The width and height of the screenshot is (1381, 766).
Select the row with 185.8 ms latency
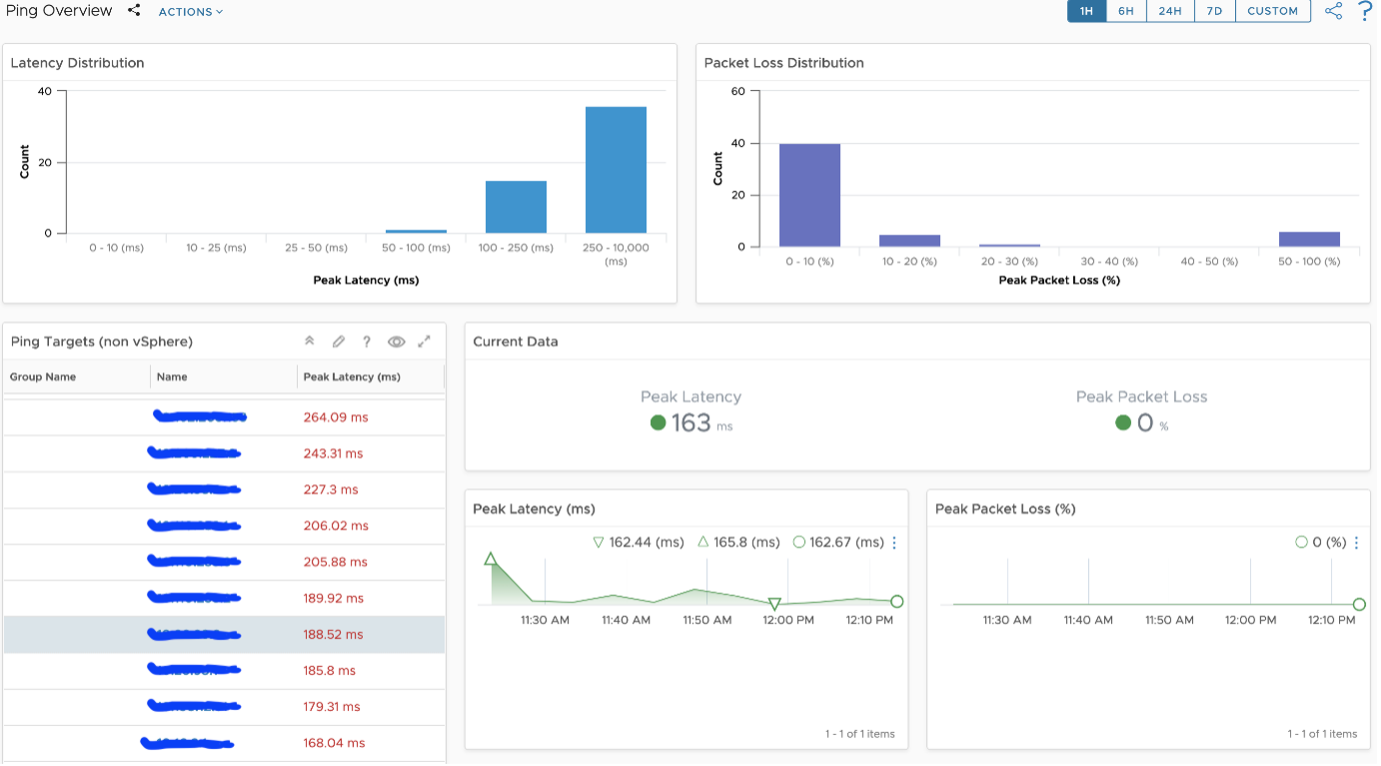224,670
